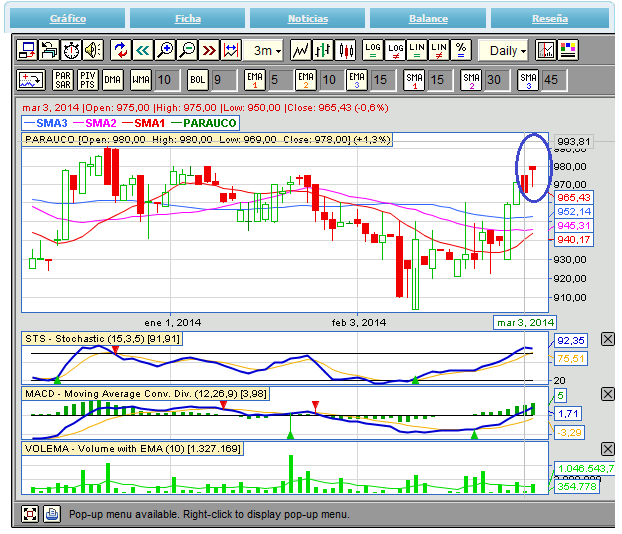Screen dimensions: 622x534
Task: Click the mar 3, 2014 date marker
Action: click(526, 322)
